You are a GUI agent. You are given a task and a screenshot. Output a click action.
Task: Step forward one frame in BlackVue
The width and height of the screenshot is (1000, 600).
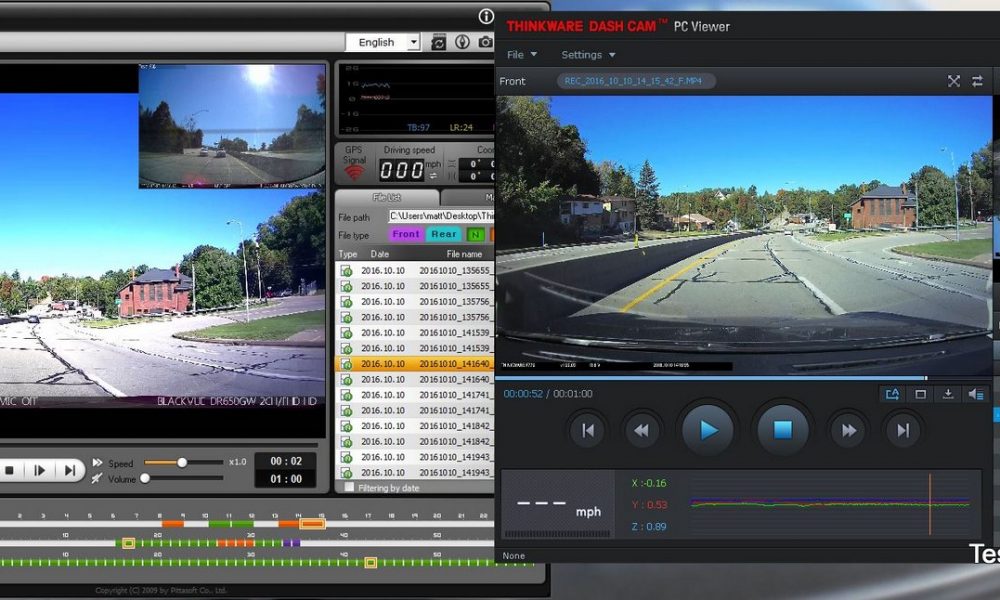click(x=39, y=471)
